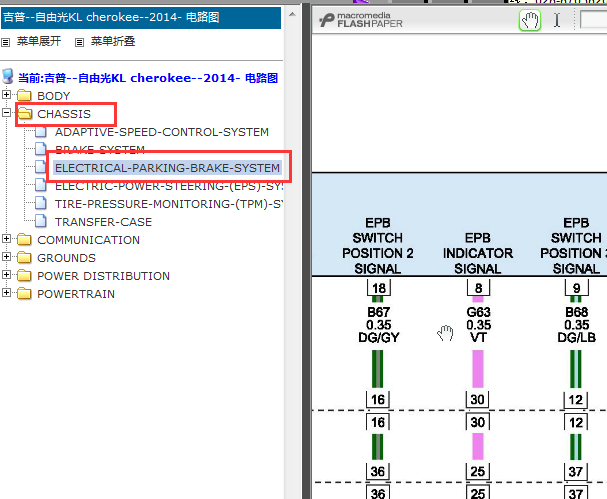Click EPB INDICATOR SIGNAL label
The width and height of the screenshot is (607, 499).
click(x=478, y=253)
